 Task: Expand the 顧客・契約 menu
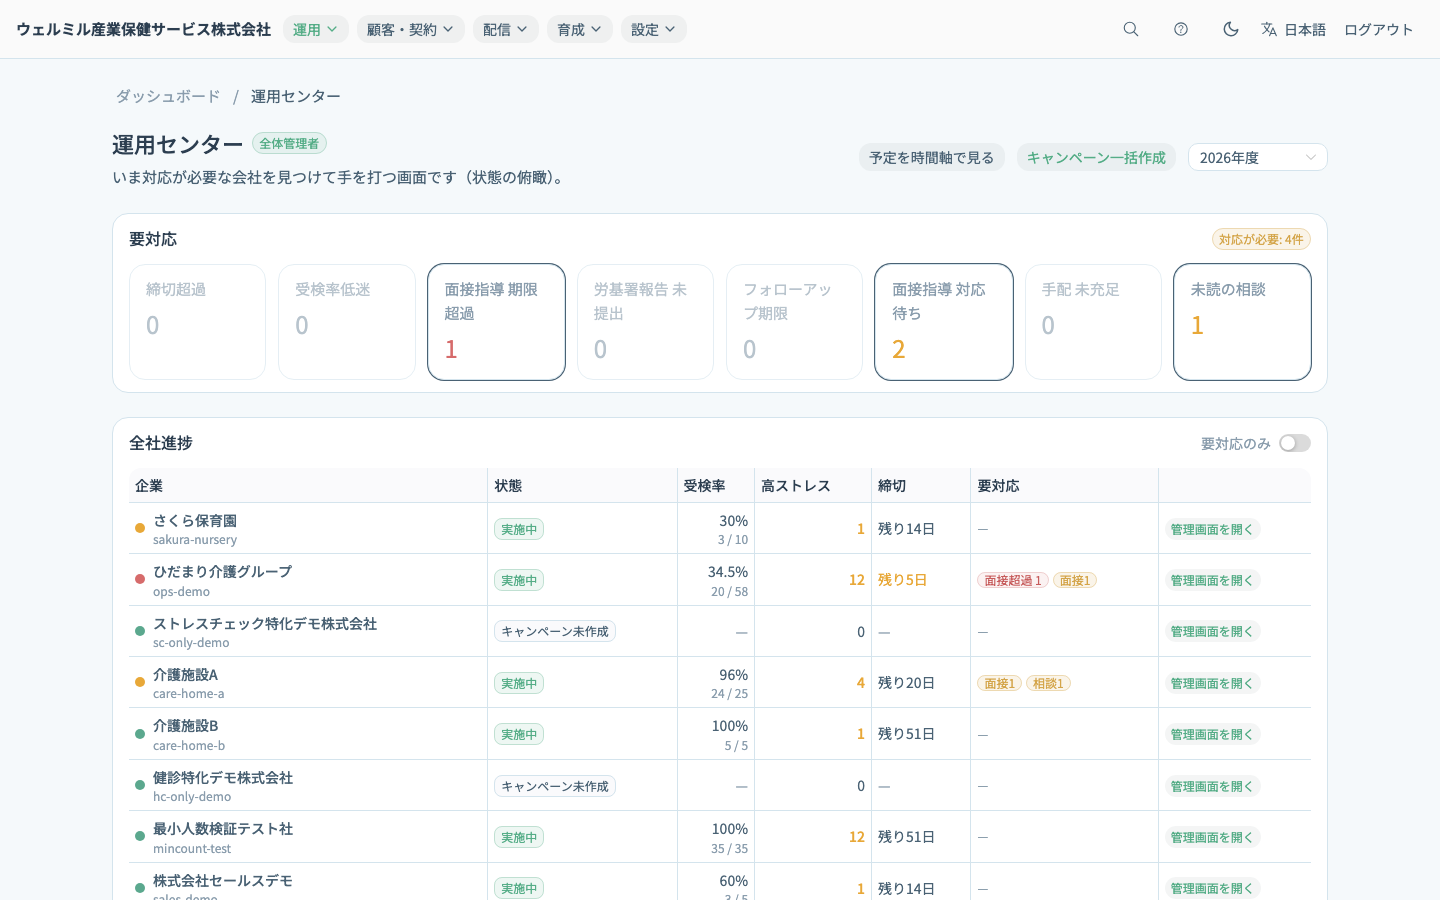(410, 29)
